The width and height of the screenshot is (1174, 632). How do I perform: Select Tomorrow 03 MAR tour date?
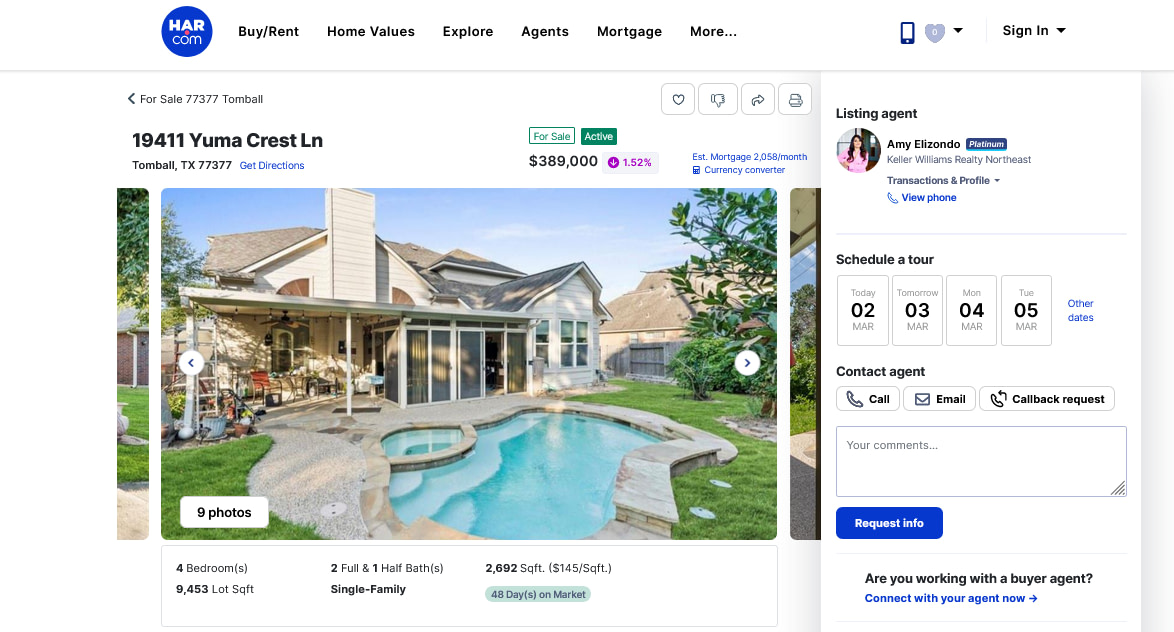[917, 310]
